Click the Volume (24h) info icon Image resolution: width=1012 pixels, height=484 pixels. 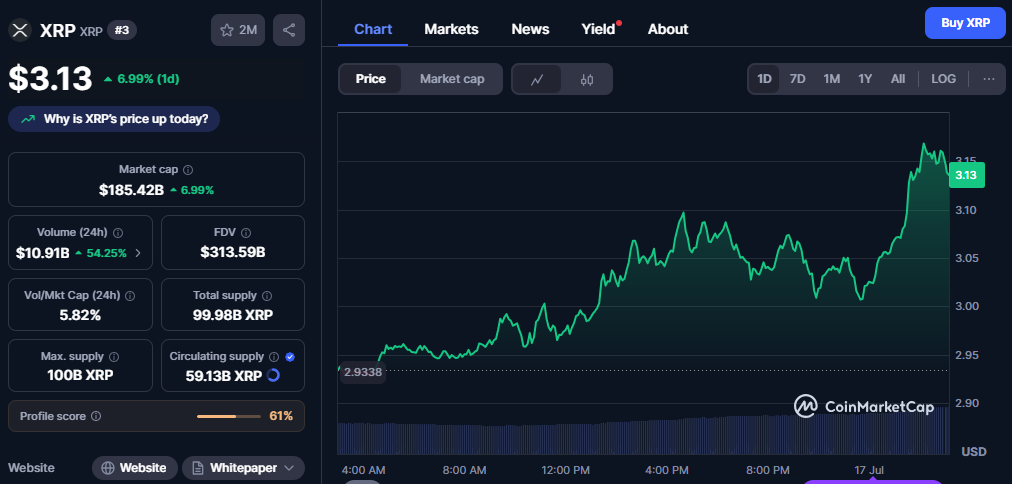pos(118,232)
